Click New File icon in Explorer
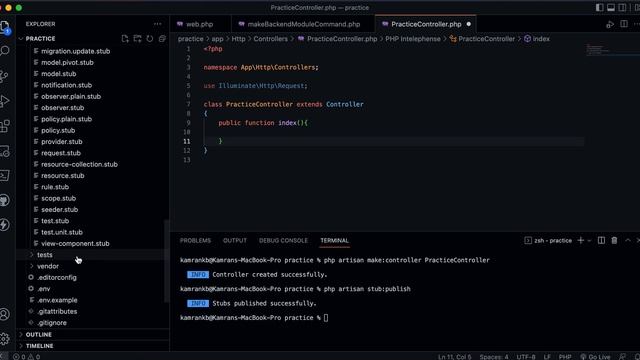Image resolution: width=640 pixels, height=360 pixels. (125, 38)
